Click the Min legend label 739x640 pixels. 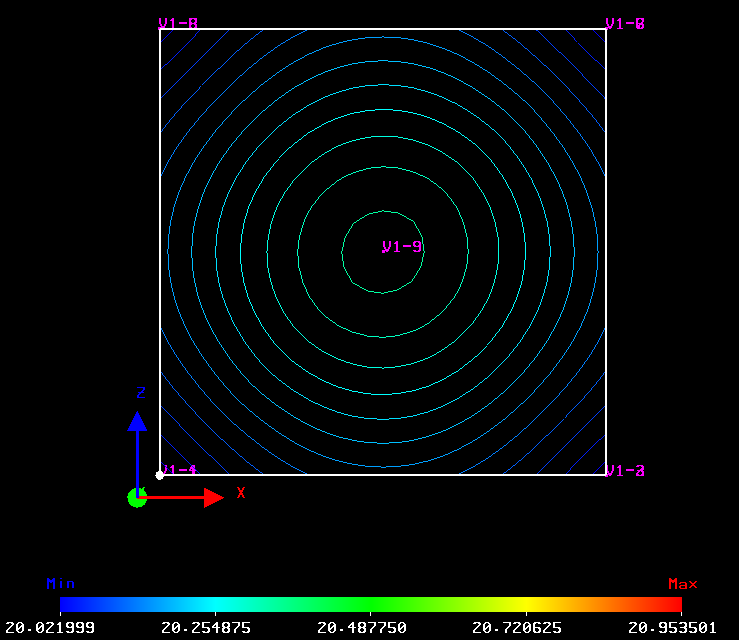[60, 583]
